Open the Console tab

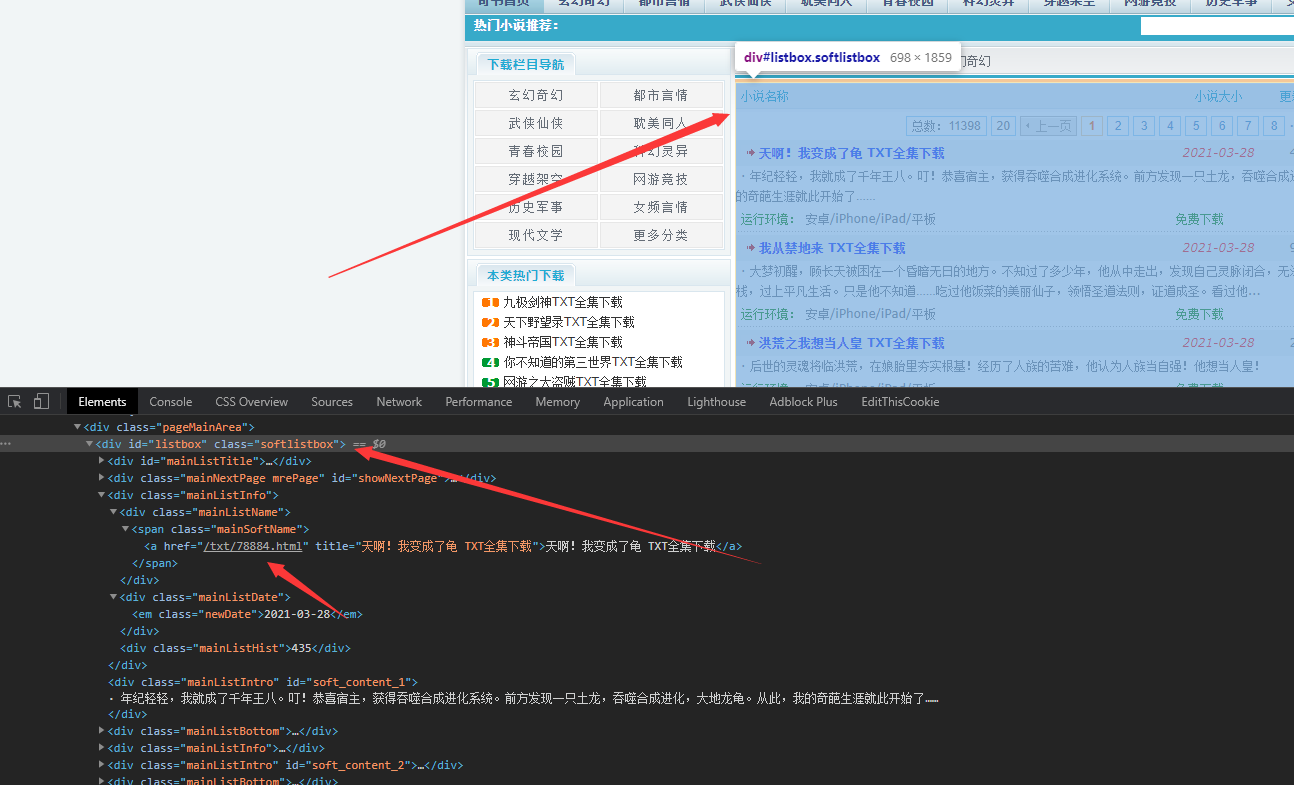[171, 401]
